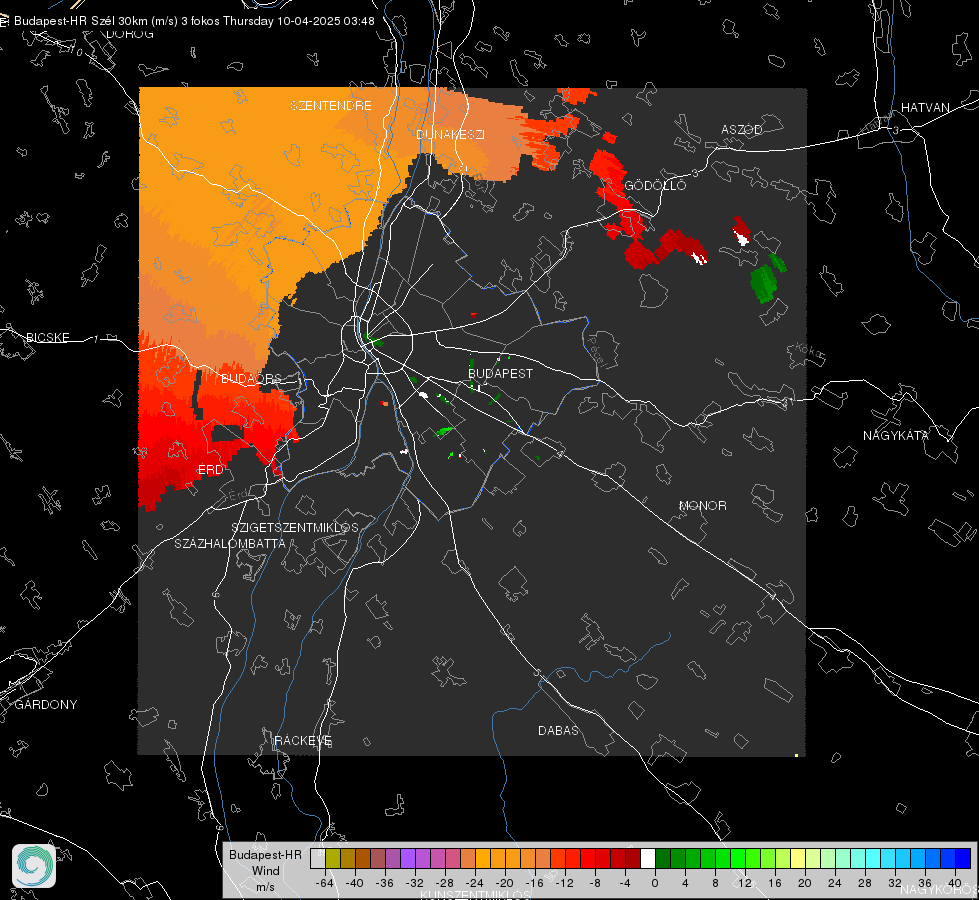Pick the deep blue last swatch of the legend

click(x=963, y=859)
